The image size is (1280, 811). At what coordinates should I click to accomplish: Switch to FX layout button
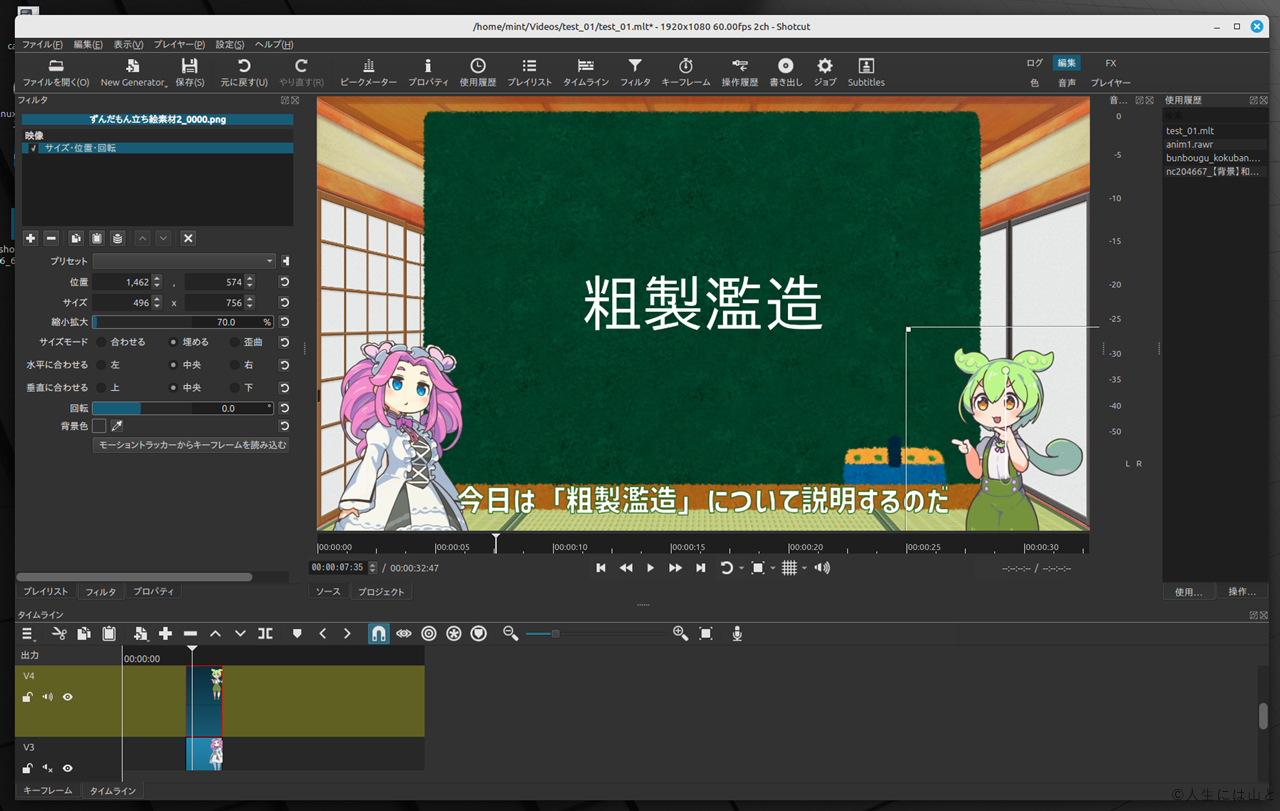(1111, 63)
